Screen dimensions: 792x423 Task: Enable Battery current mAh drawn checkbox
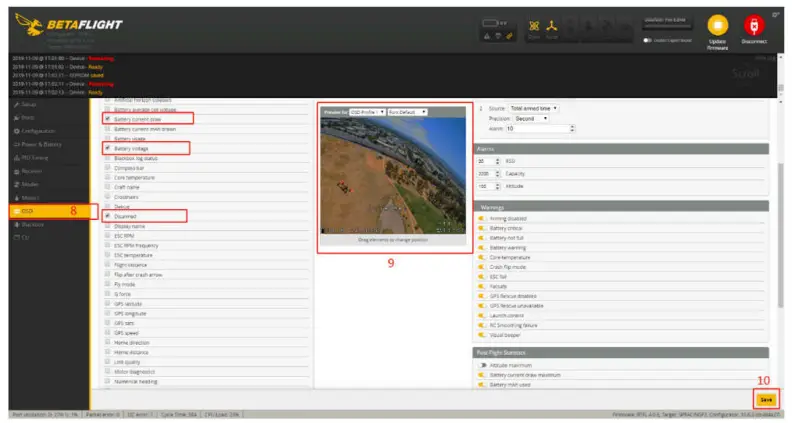[x=107, y=128]
